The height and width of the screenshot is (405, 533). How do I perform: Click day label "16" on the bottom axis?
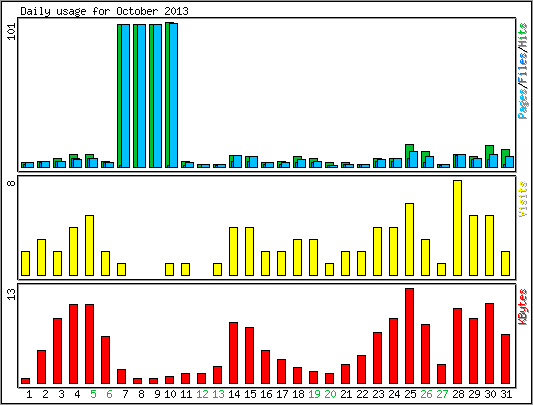[x=266, y=394]
